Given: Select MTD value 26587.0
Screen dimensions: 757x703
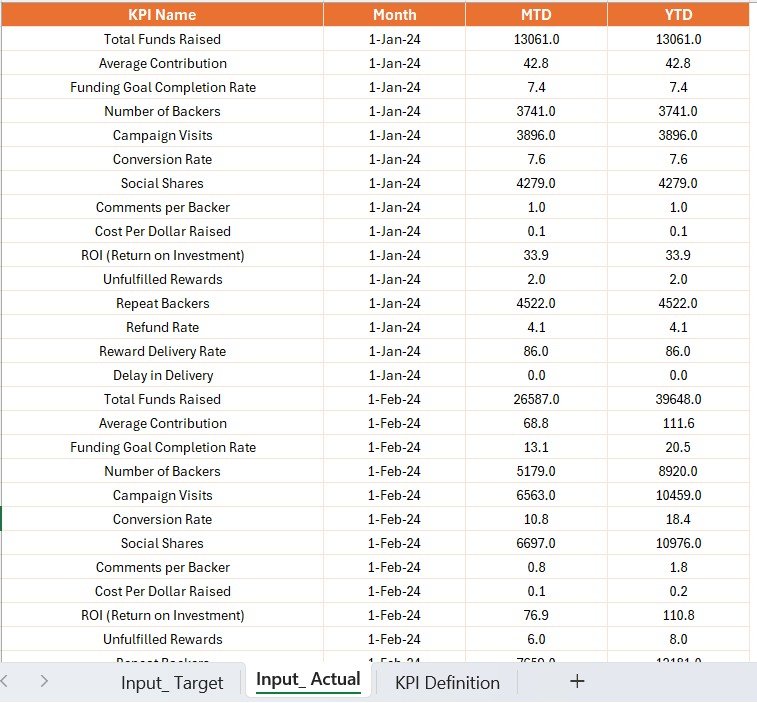Looking at the screenshot, I should pyautogui.click(x=536, y=399).
